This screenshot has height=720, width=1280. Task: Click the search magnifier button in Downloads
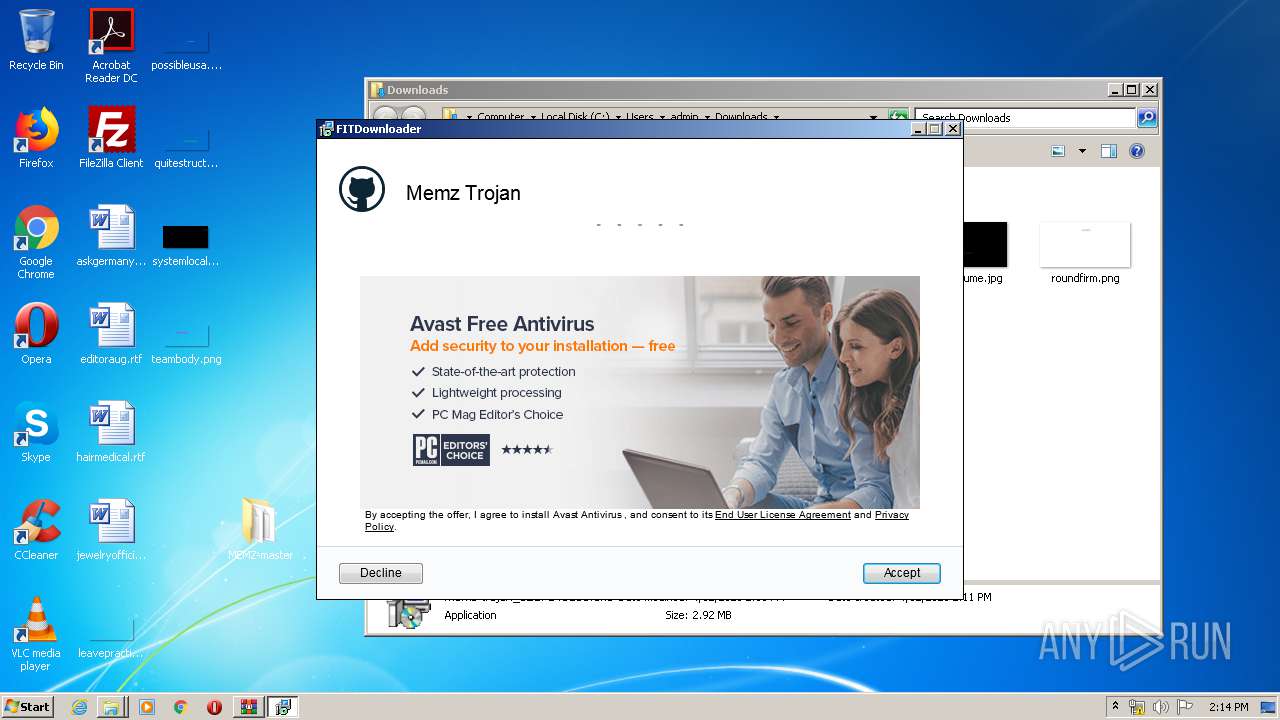coord(1147,117)
